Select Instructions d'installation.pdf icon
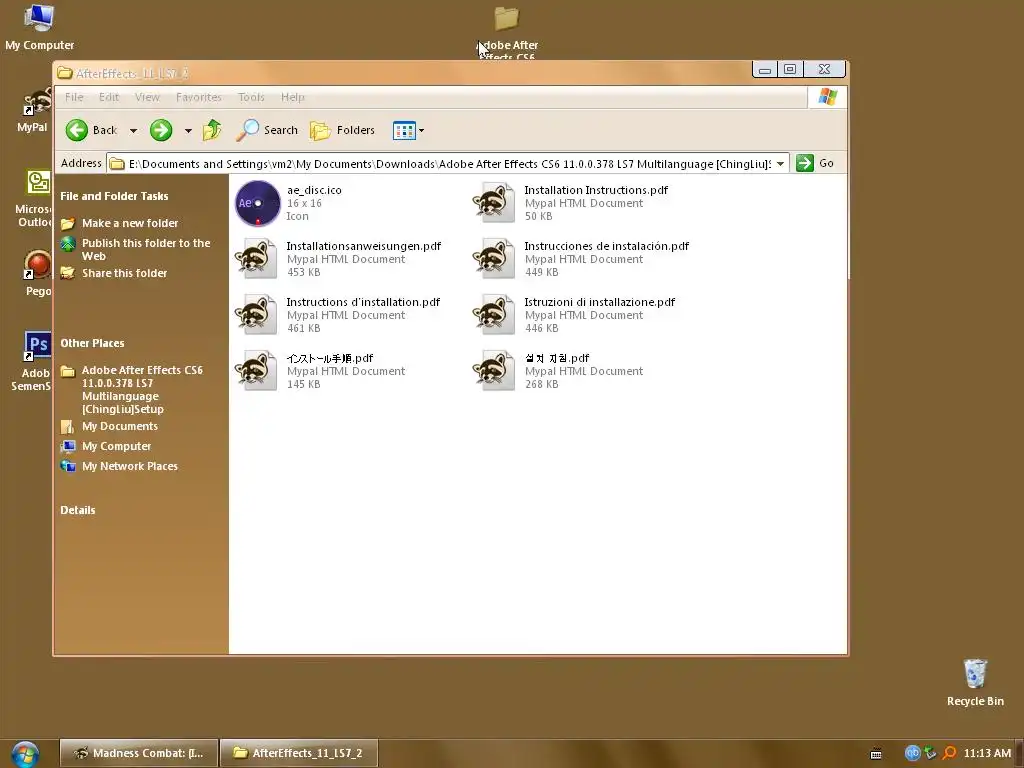Viewport: 1024px width, 768px height. pyautogui.click(x=256, y=315)
